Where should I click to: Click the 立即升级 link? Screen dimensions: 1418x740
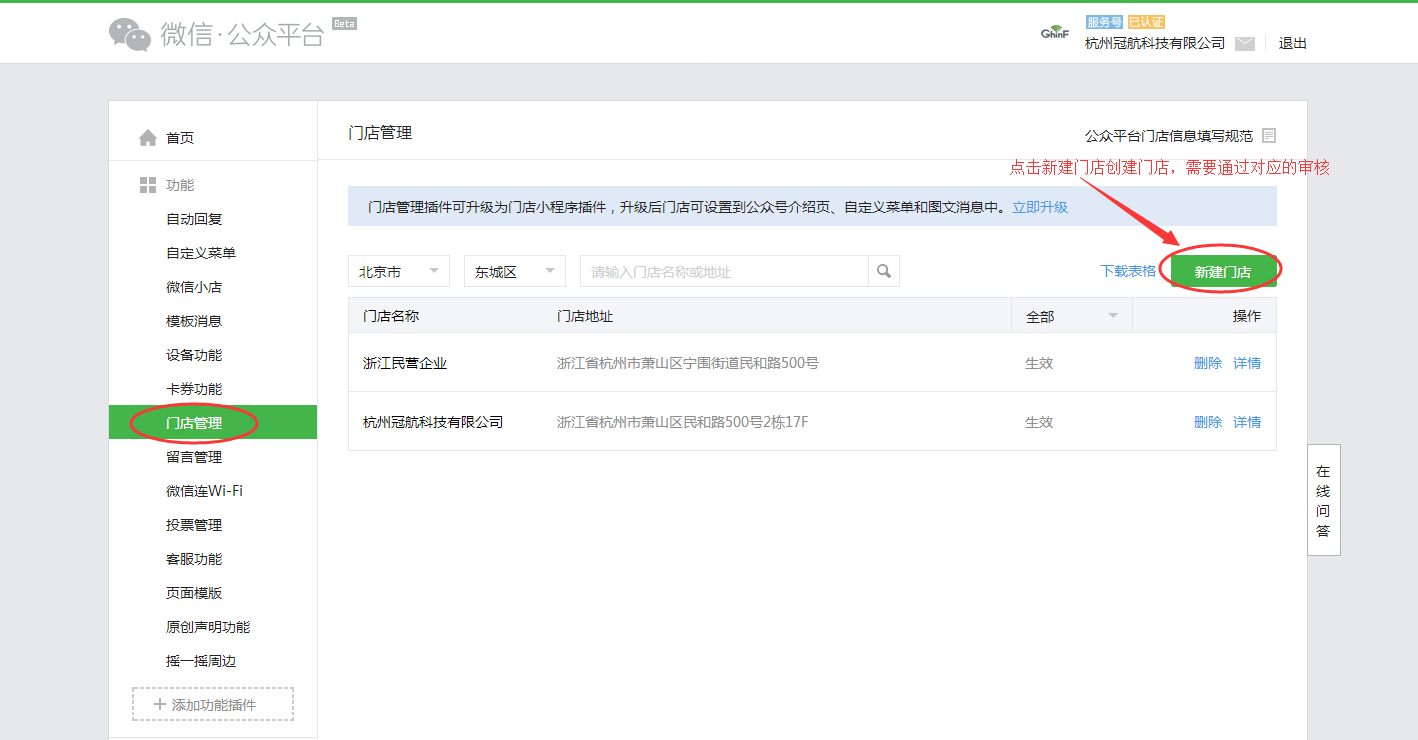(x=1040, y=207)
